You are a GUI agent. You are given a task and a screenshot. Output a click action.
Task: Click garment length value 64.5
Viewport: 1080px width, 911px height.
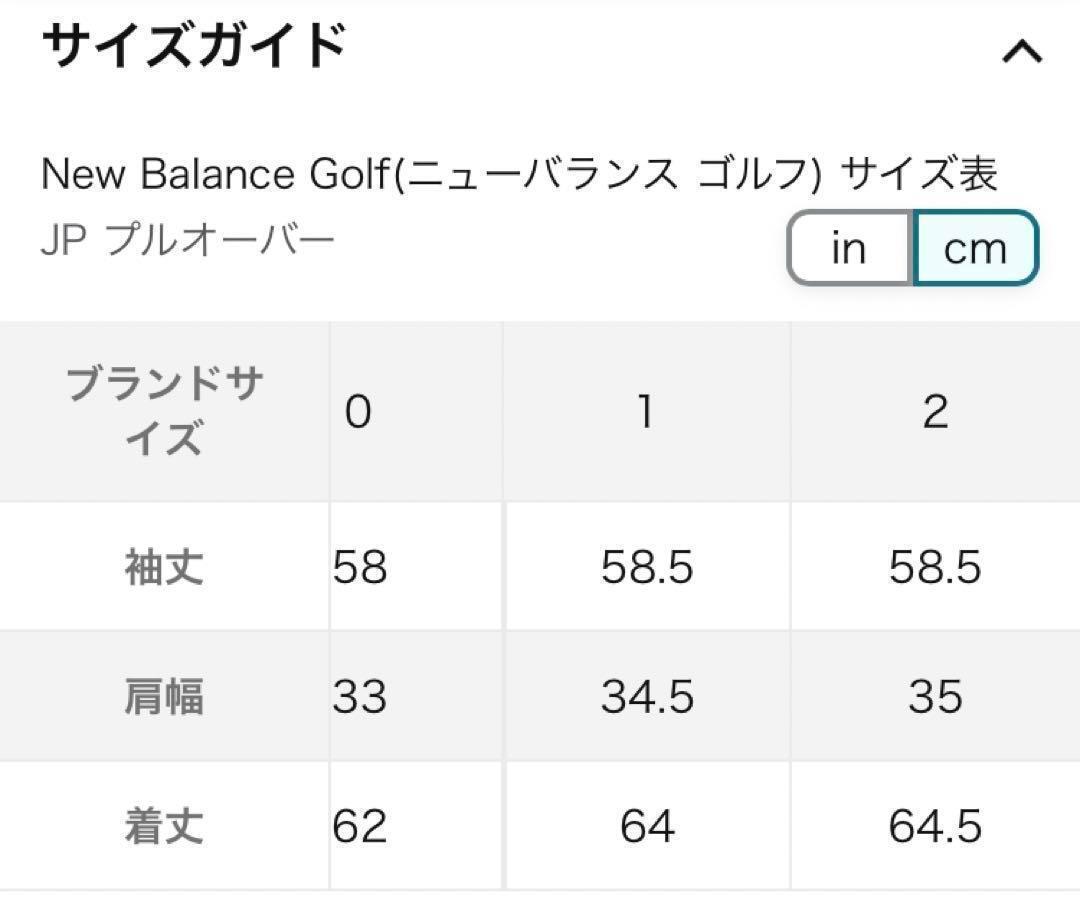935,826
